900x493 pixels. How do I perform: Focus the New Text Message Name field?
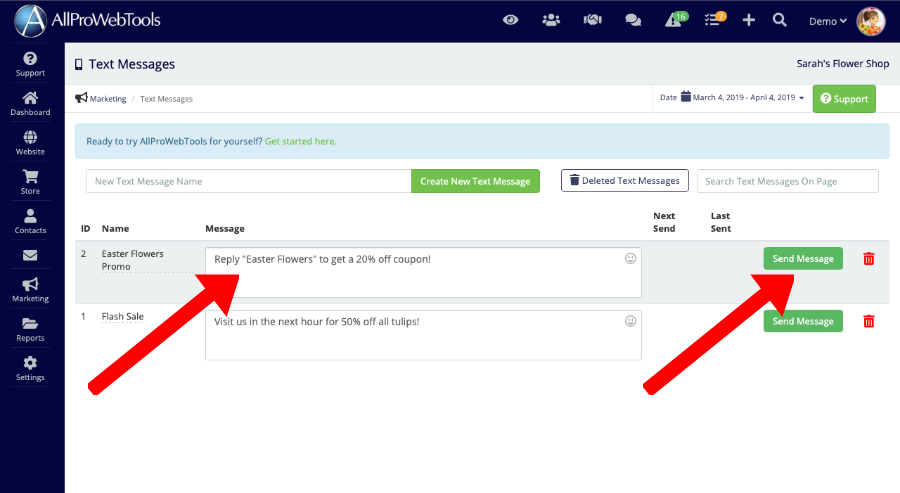249,181
